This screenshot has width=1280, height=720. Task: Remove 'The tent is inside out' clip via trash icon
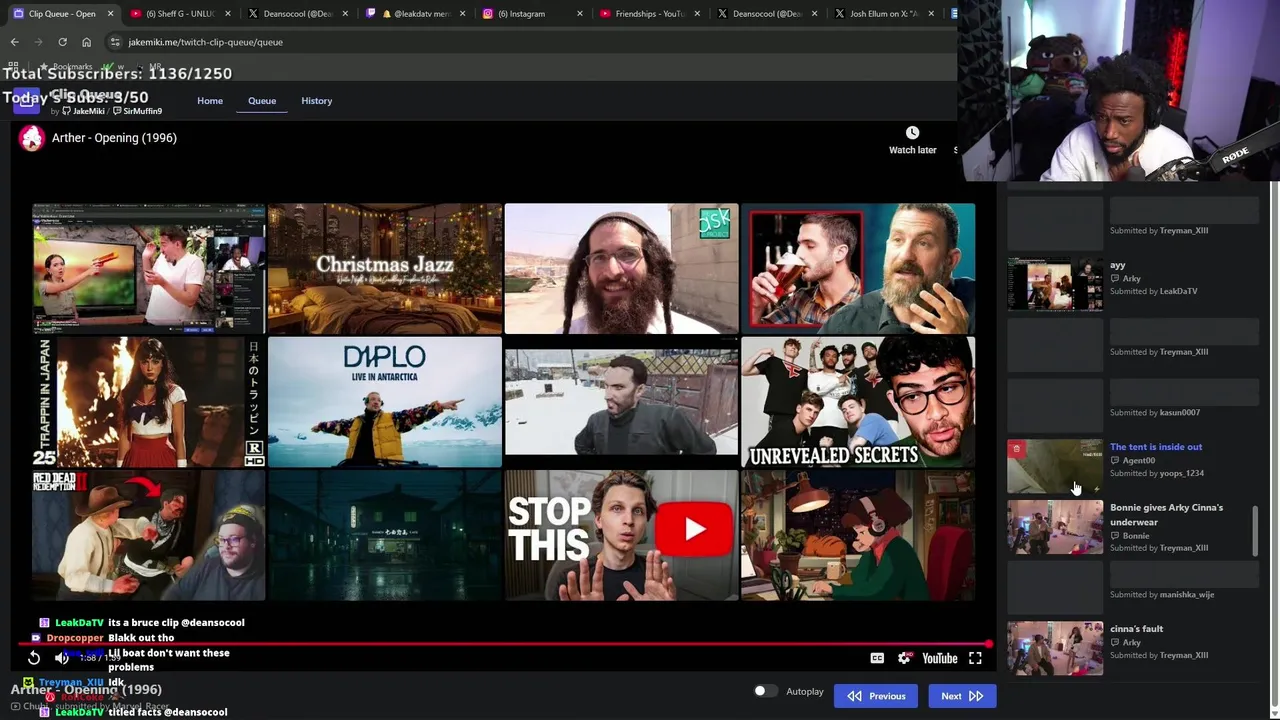coord(1016,449)
